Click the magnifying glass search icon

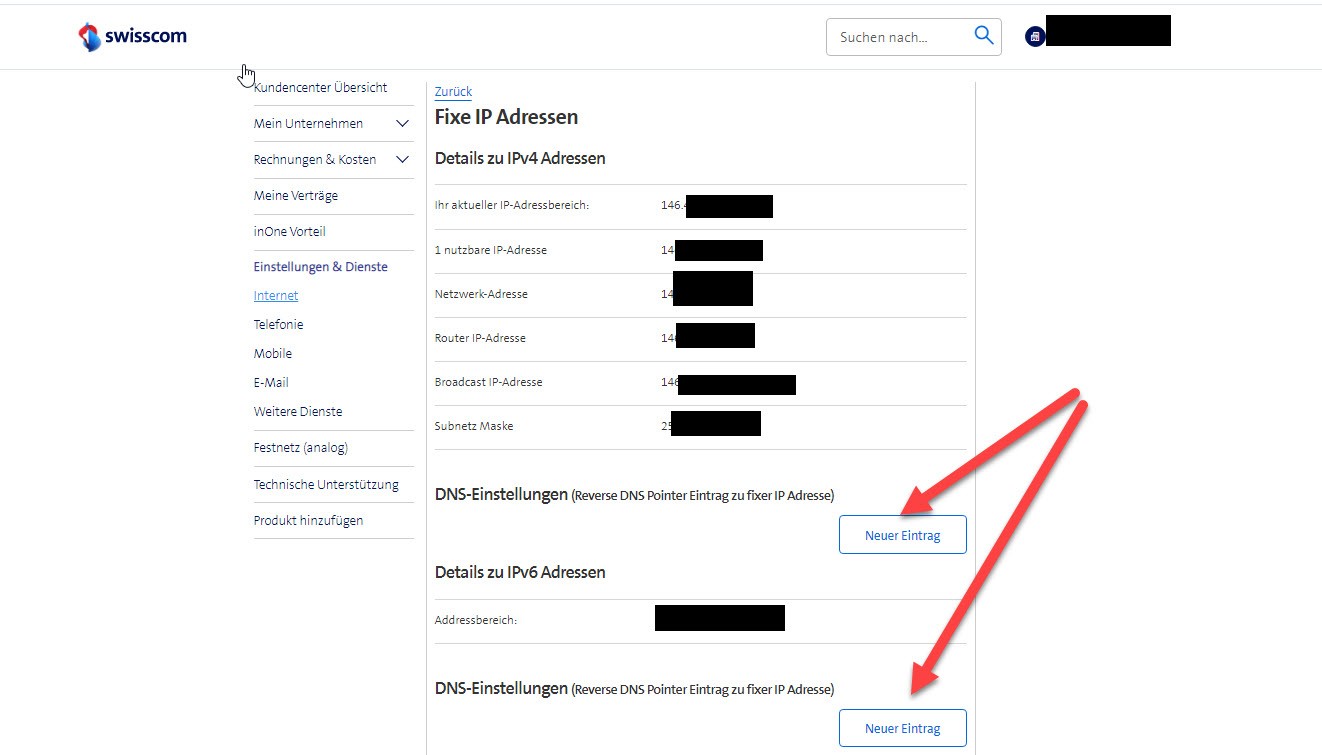pos(984,36)
